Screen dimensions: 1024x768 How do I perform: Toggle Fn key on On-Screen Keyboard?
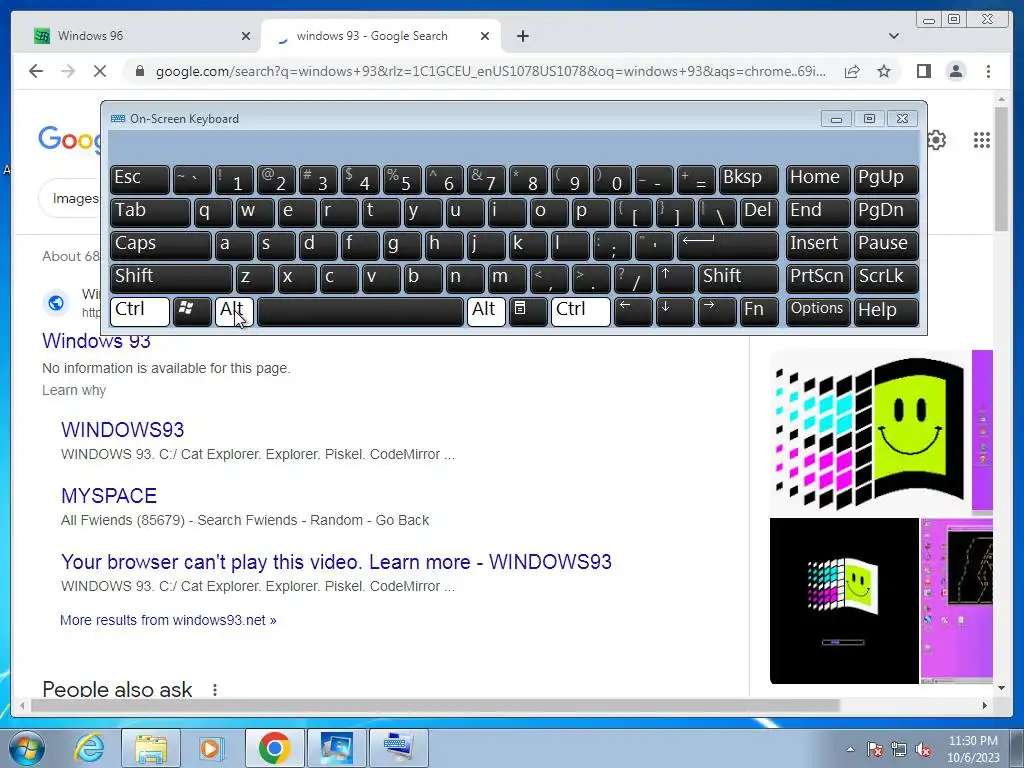click(x=759, y=311)
